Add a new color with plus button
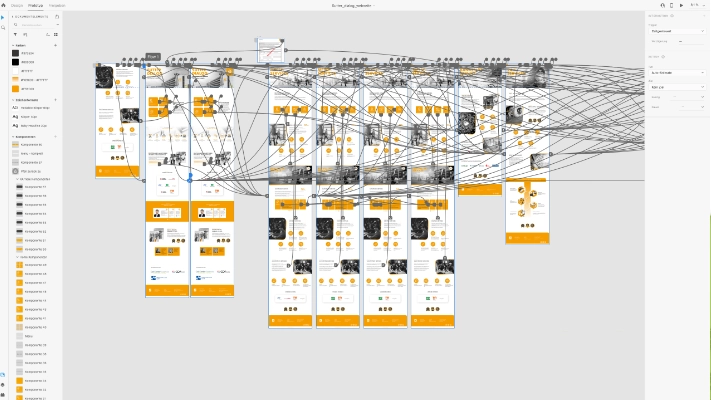Viewport: 711px width, 400px height. 55,45
